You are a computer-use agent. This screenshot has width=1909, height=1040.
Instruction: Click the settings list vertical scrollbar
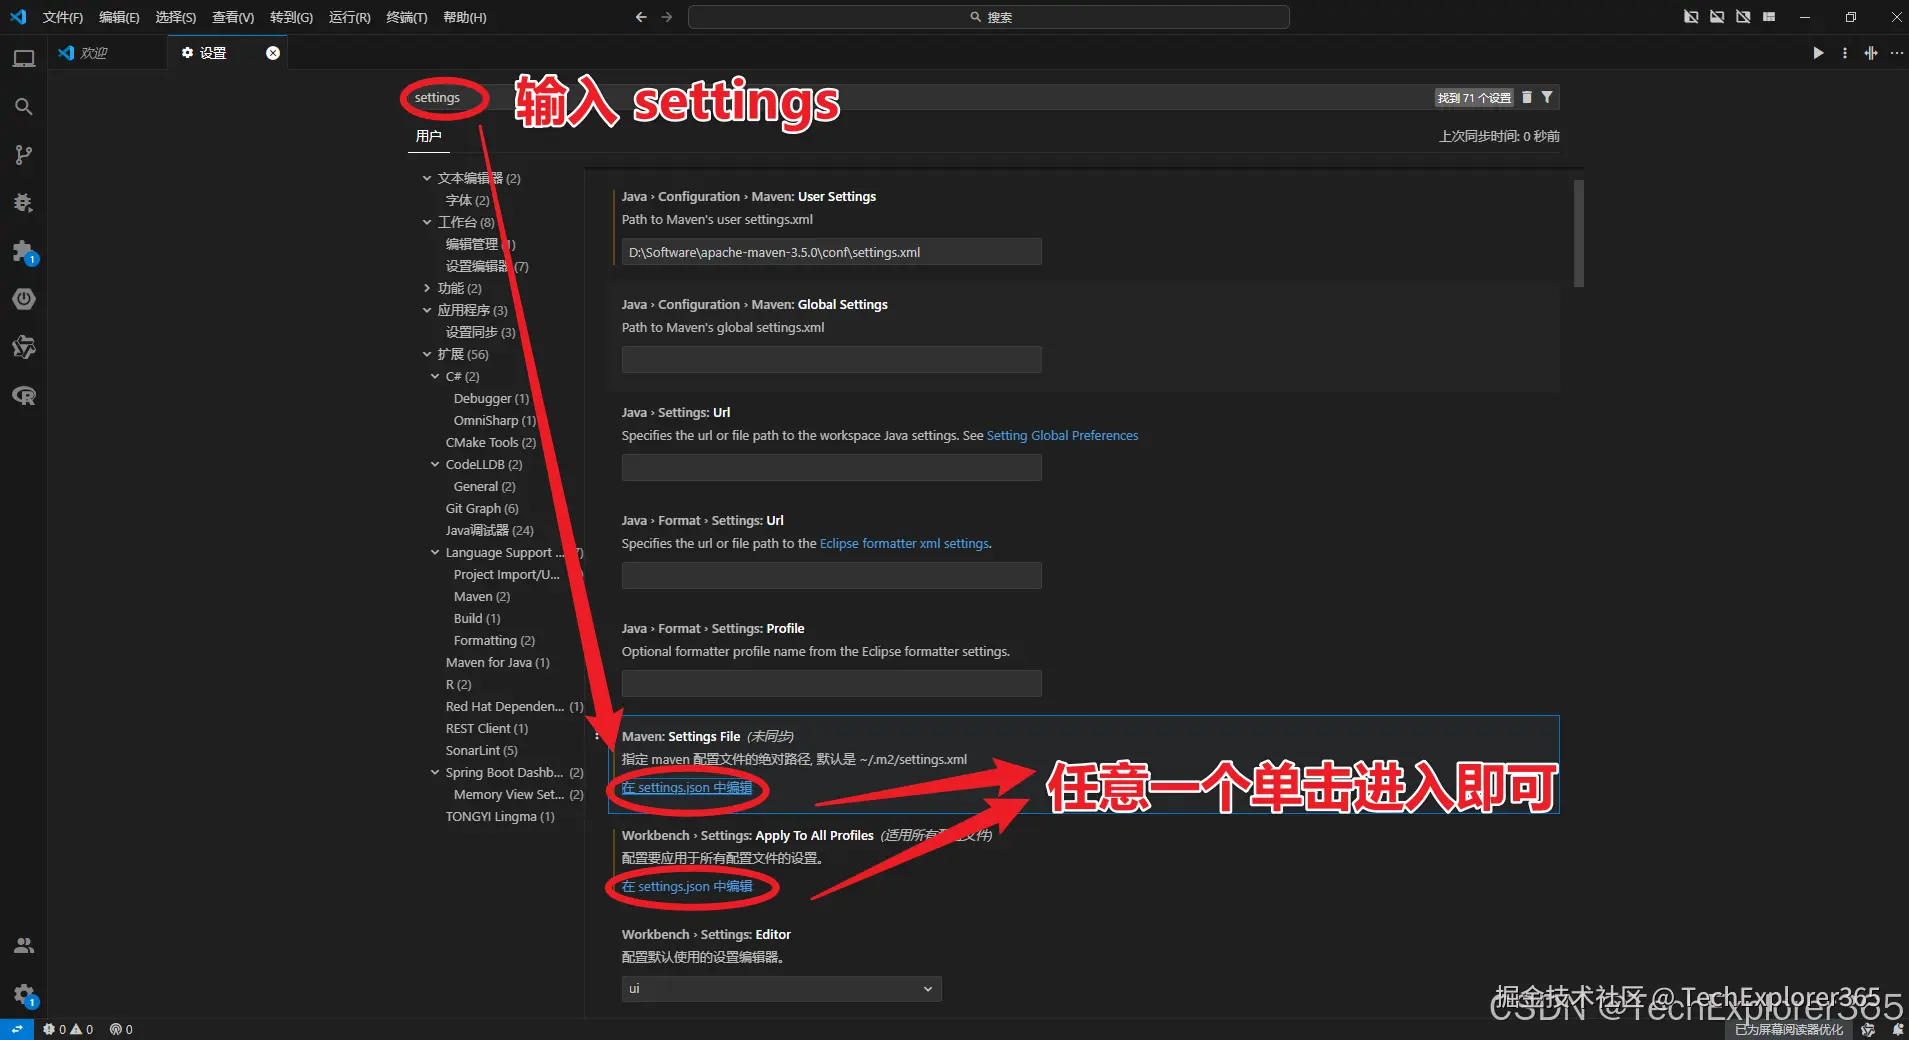point(1578,234)
